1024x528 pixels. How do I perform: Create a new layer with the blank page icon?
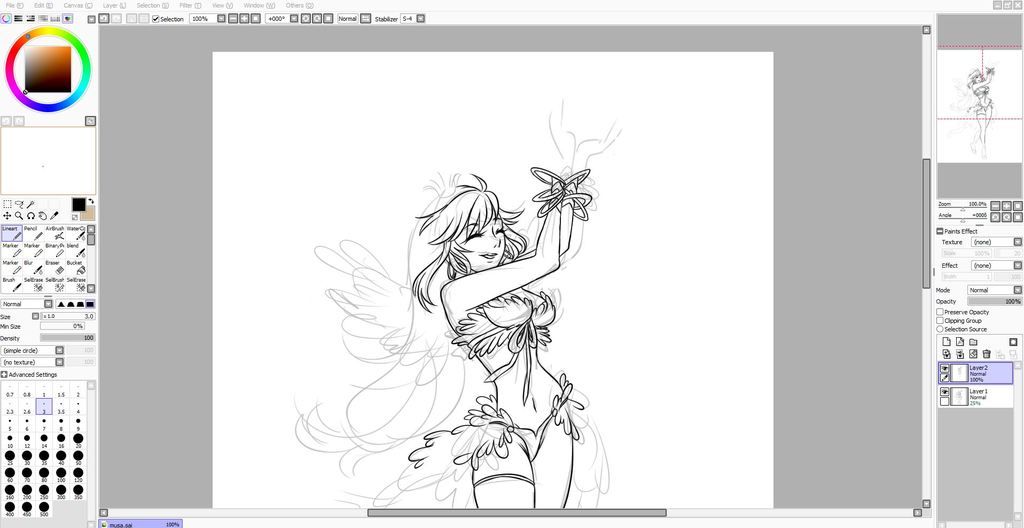[946, 342]
